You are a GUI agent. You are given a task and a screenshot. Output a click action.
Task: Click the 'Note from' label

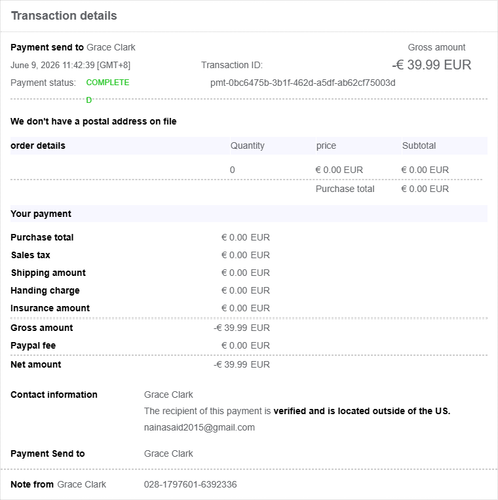pyautogui.click(x=32, y=484)
